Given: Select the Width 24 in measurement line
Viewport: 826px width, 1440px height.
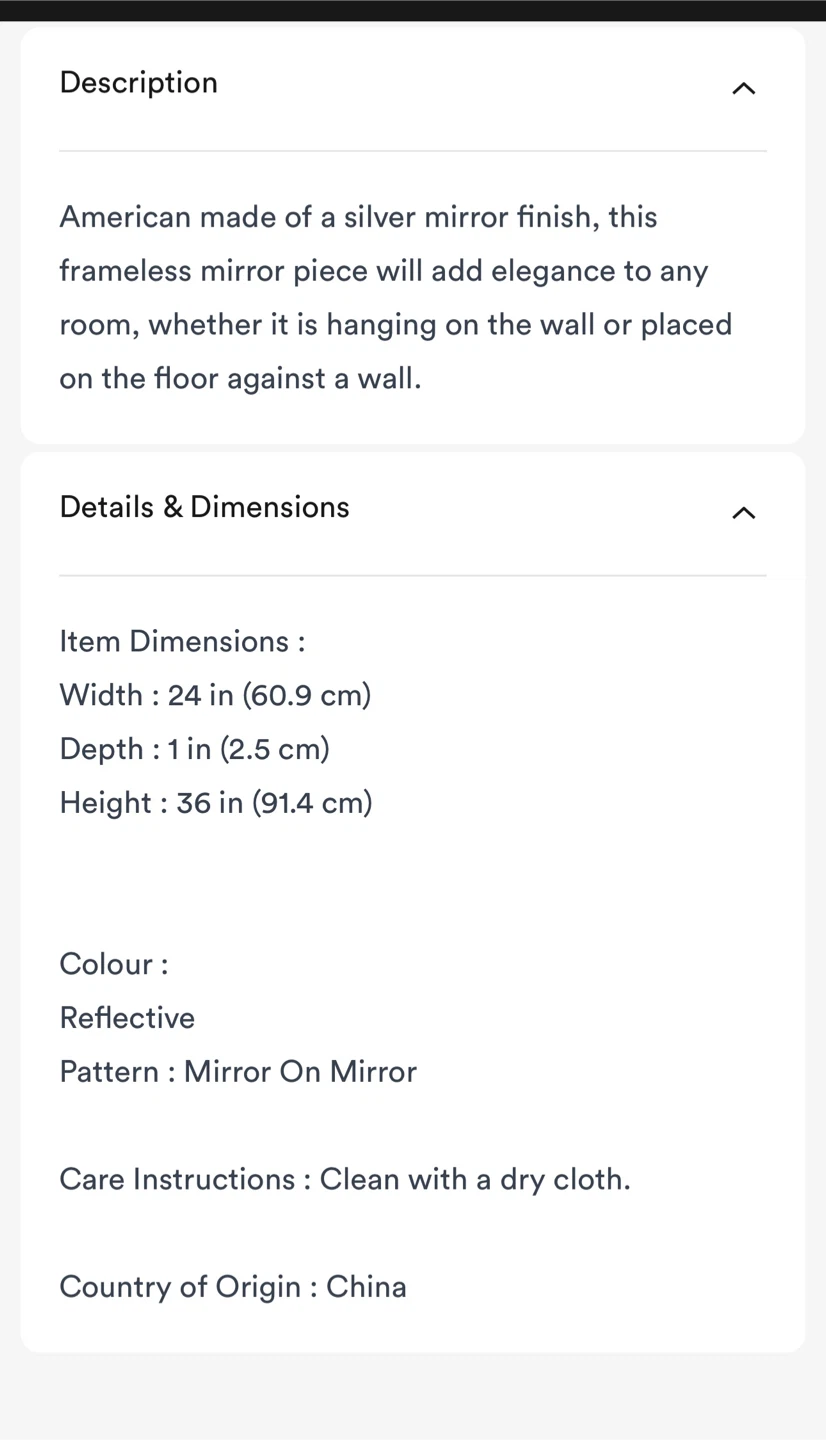Looking at the screenshot, I should click(215, 695).
